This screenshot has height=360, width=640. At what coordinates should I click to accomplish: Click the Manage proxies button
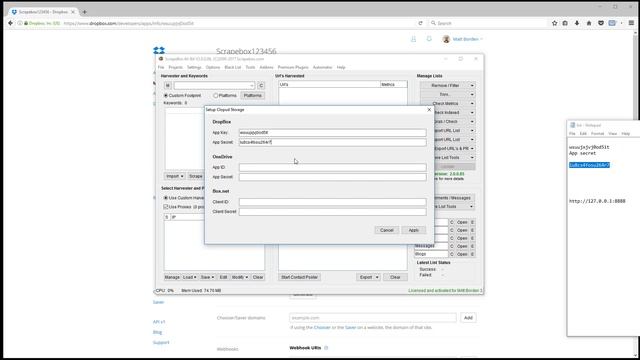[172, 277]
